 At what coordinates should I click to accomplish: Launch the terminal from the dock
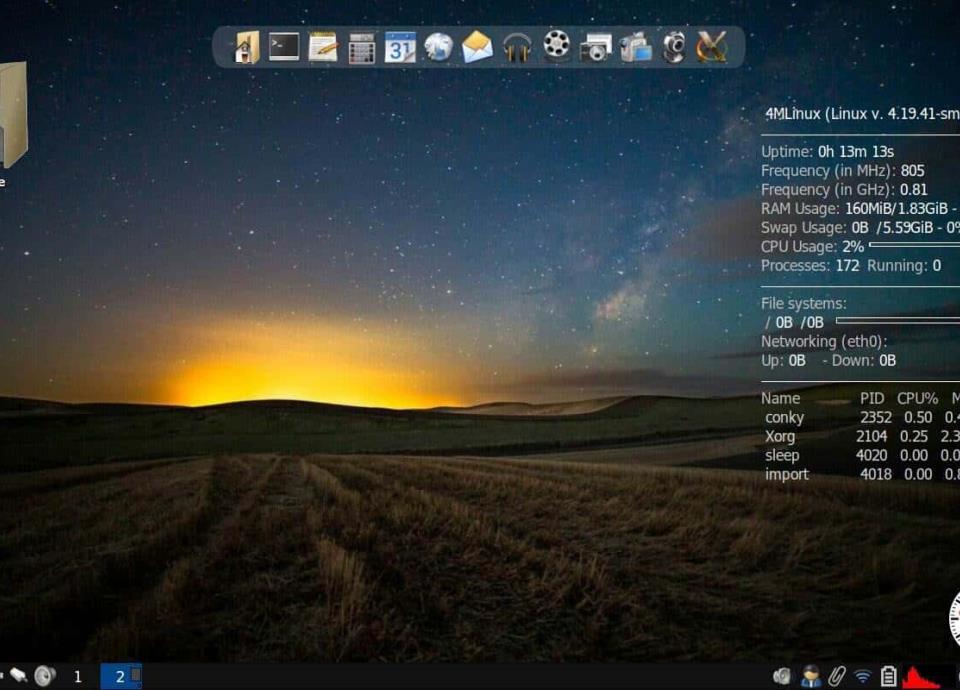(284, 47)
